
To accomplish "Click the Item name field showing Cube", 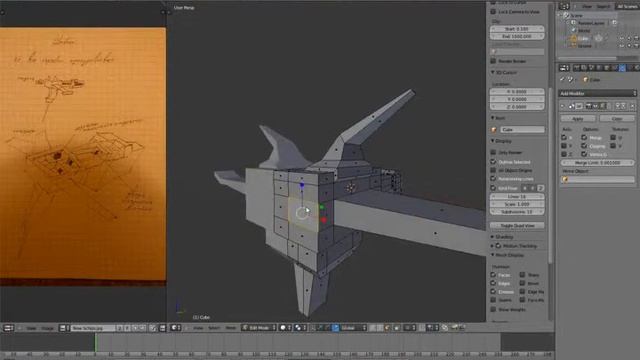I will pos(521,130).
